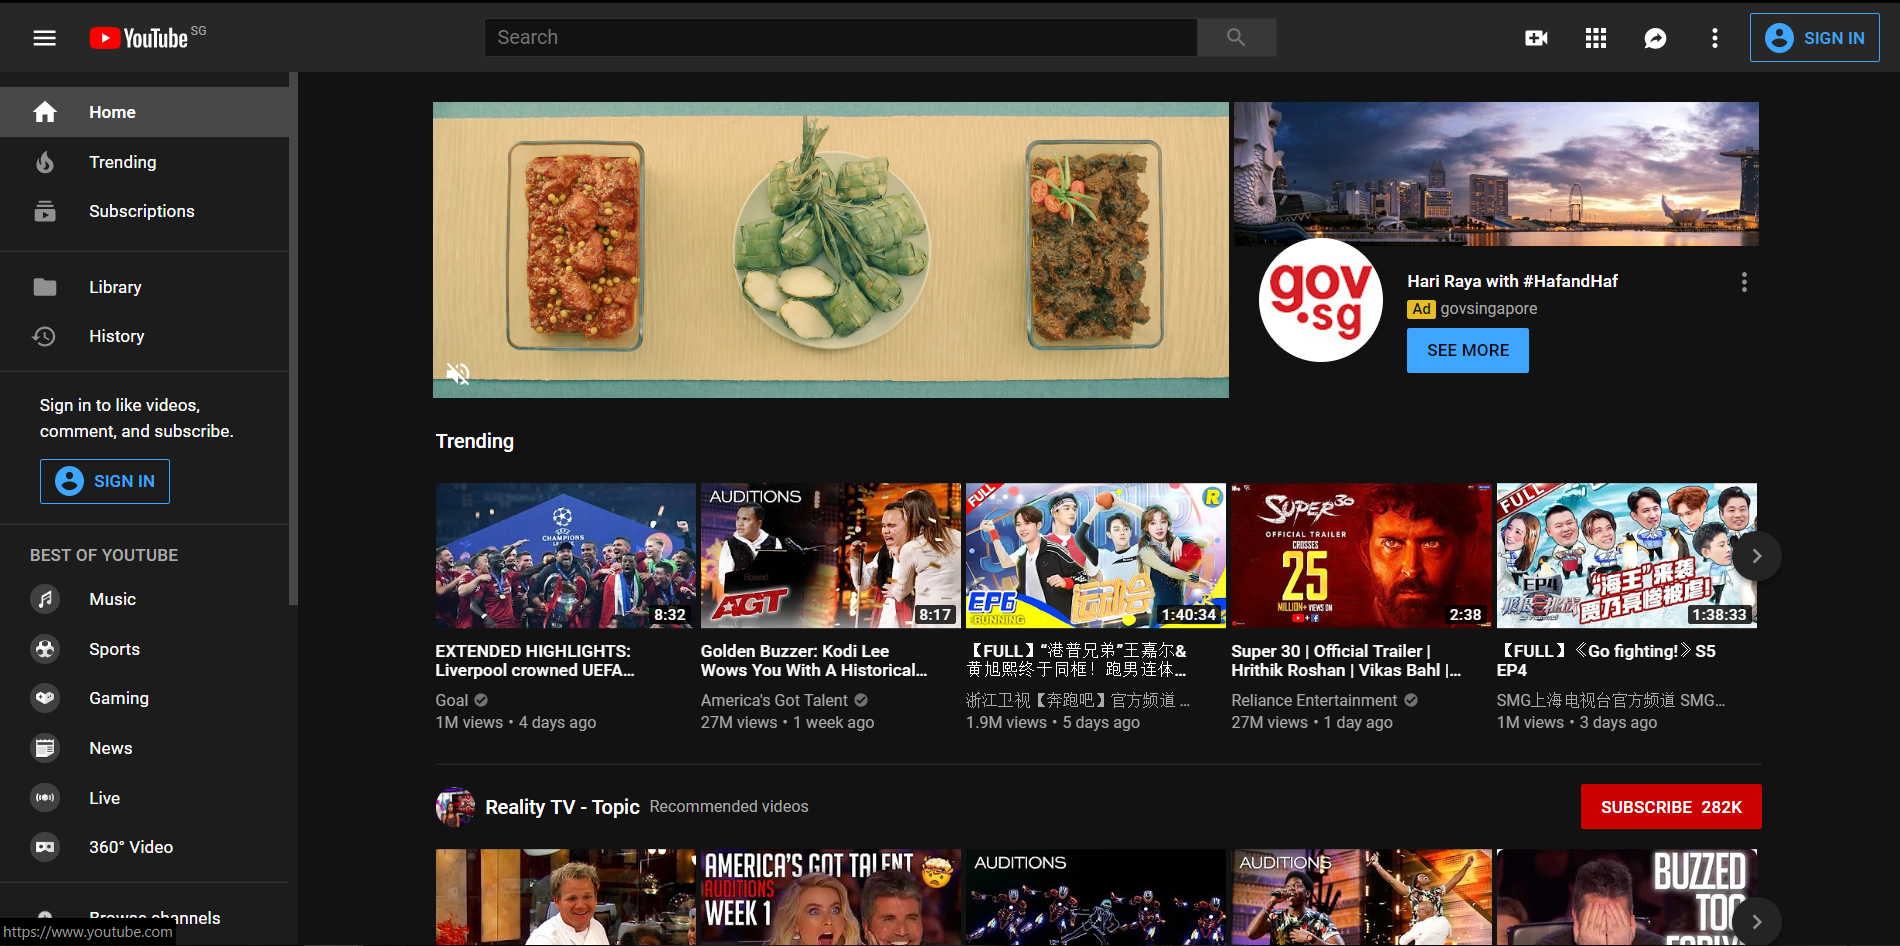Click the Library folder icon

click(x=45, y=287)
